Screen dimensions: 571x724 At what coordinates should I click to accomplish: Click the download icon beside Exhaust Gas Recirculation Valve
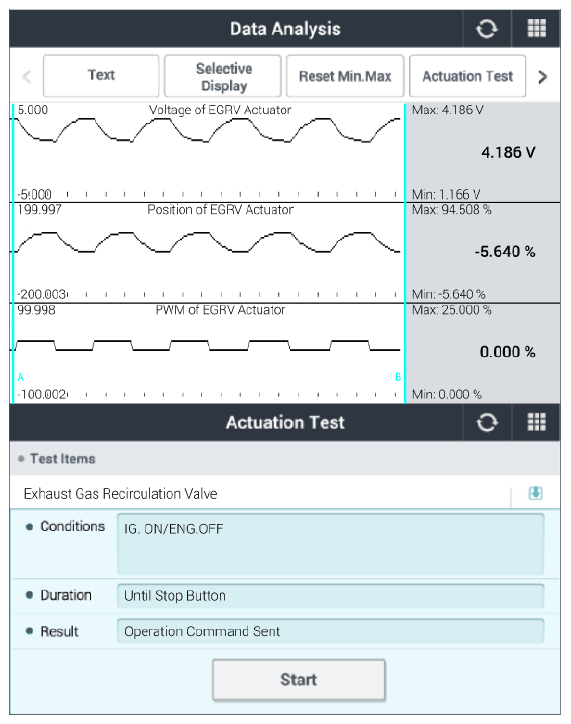point(535,493)
